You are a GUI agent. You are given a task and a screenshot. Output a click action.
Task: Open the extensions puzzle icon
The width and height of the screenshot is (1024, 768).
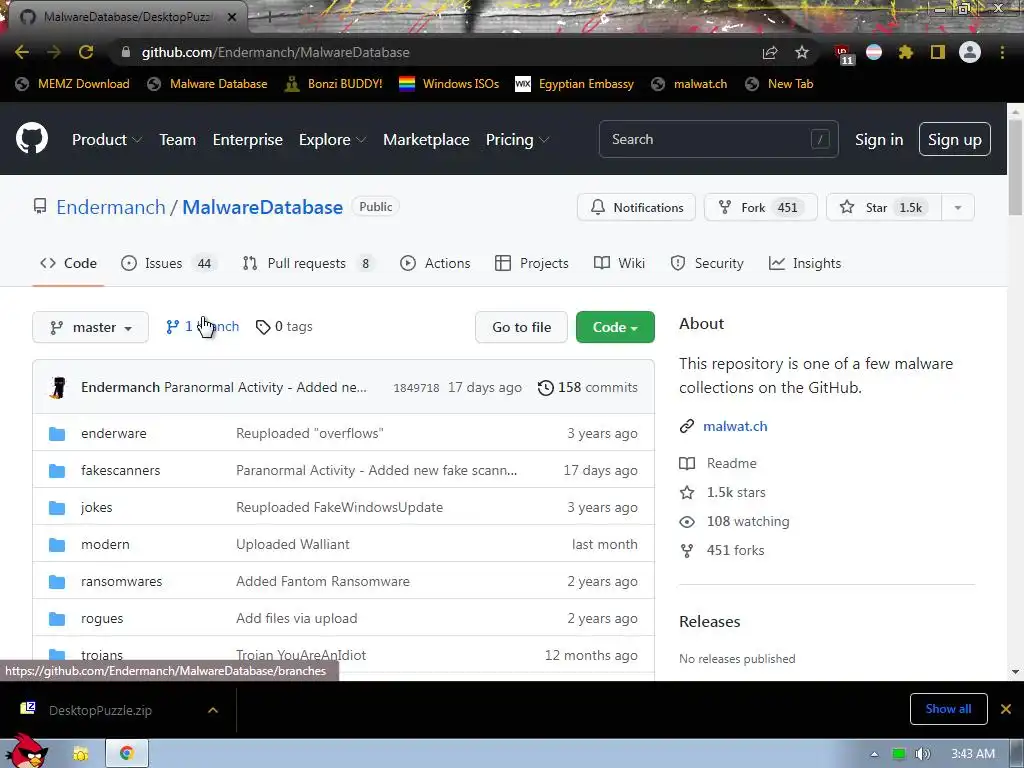pyautogui.click(x=906, y=52)
